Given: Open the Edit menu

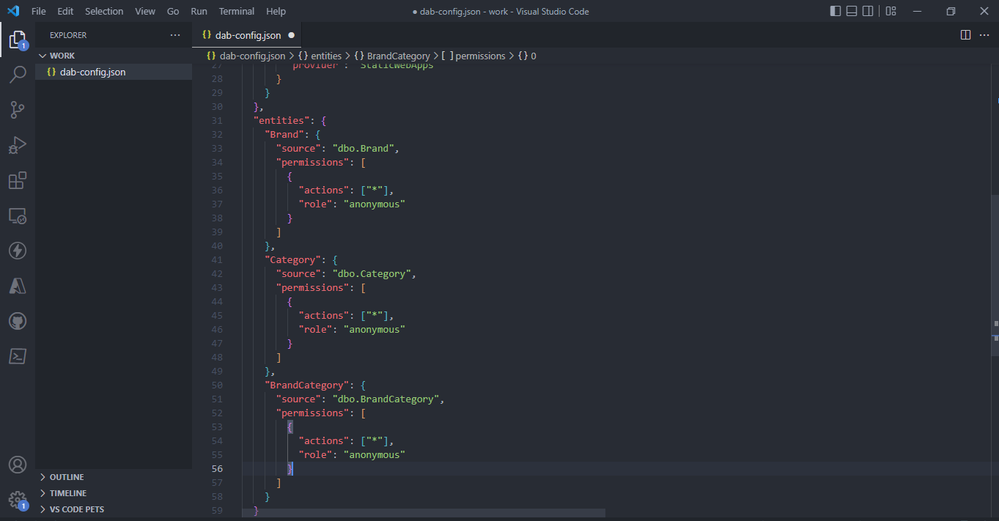Looking at the screenshot, I should 65,11.
